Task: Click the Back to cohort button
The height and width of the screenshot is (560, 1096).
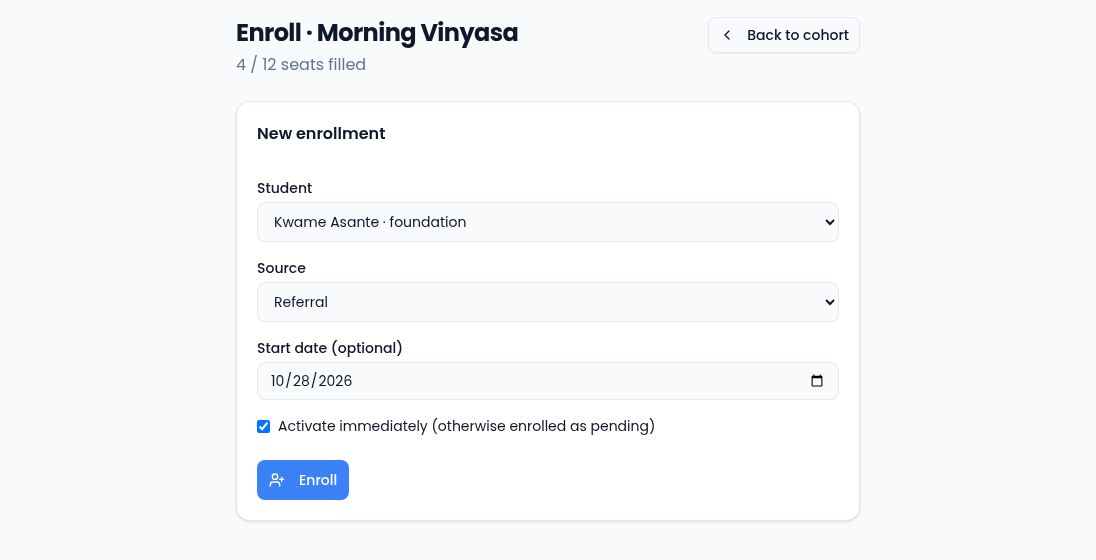Action: [784, 35]
